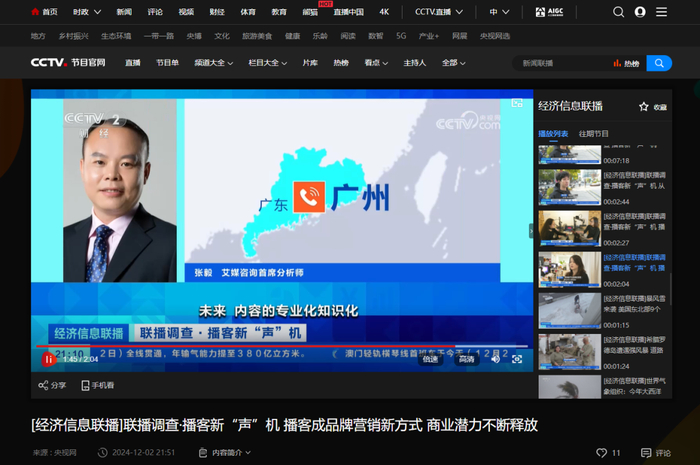The height and width of the screenshot is (465, 700).
Task: Expand 频道大全 channel list
Action: pyautogui.click(x=214, y=63)
